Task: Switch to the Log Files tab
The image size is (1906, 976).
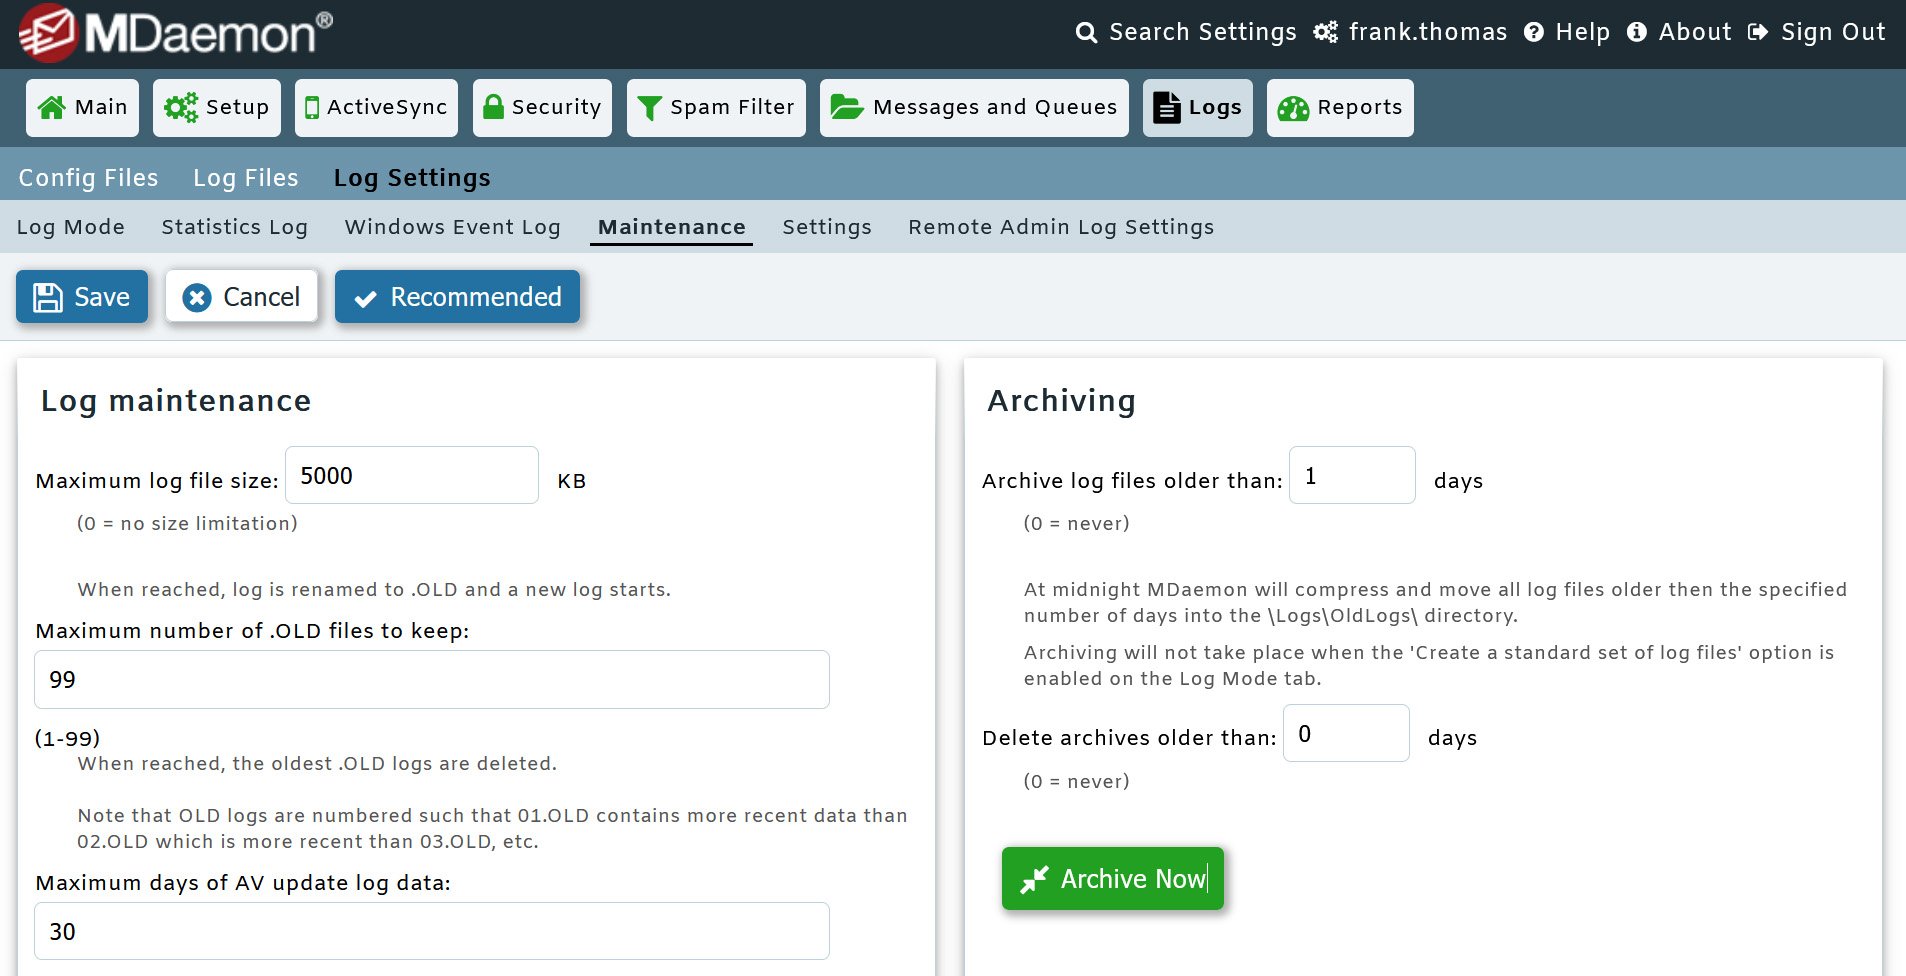Action: tap(245, 177)
